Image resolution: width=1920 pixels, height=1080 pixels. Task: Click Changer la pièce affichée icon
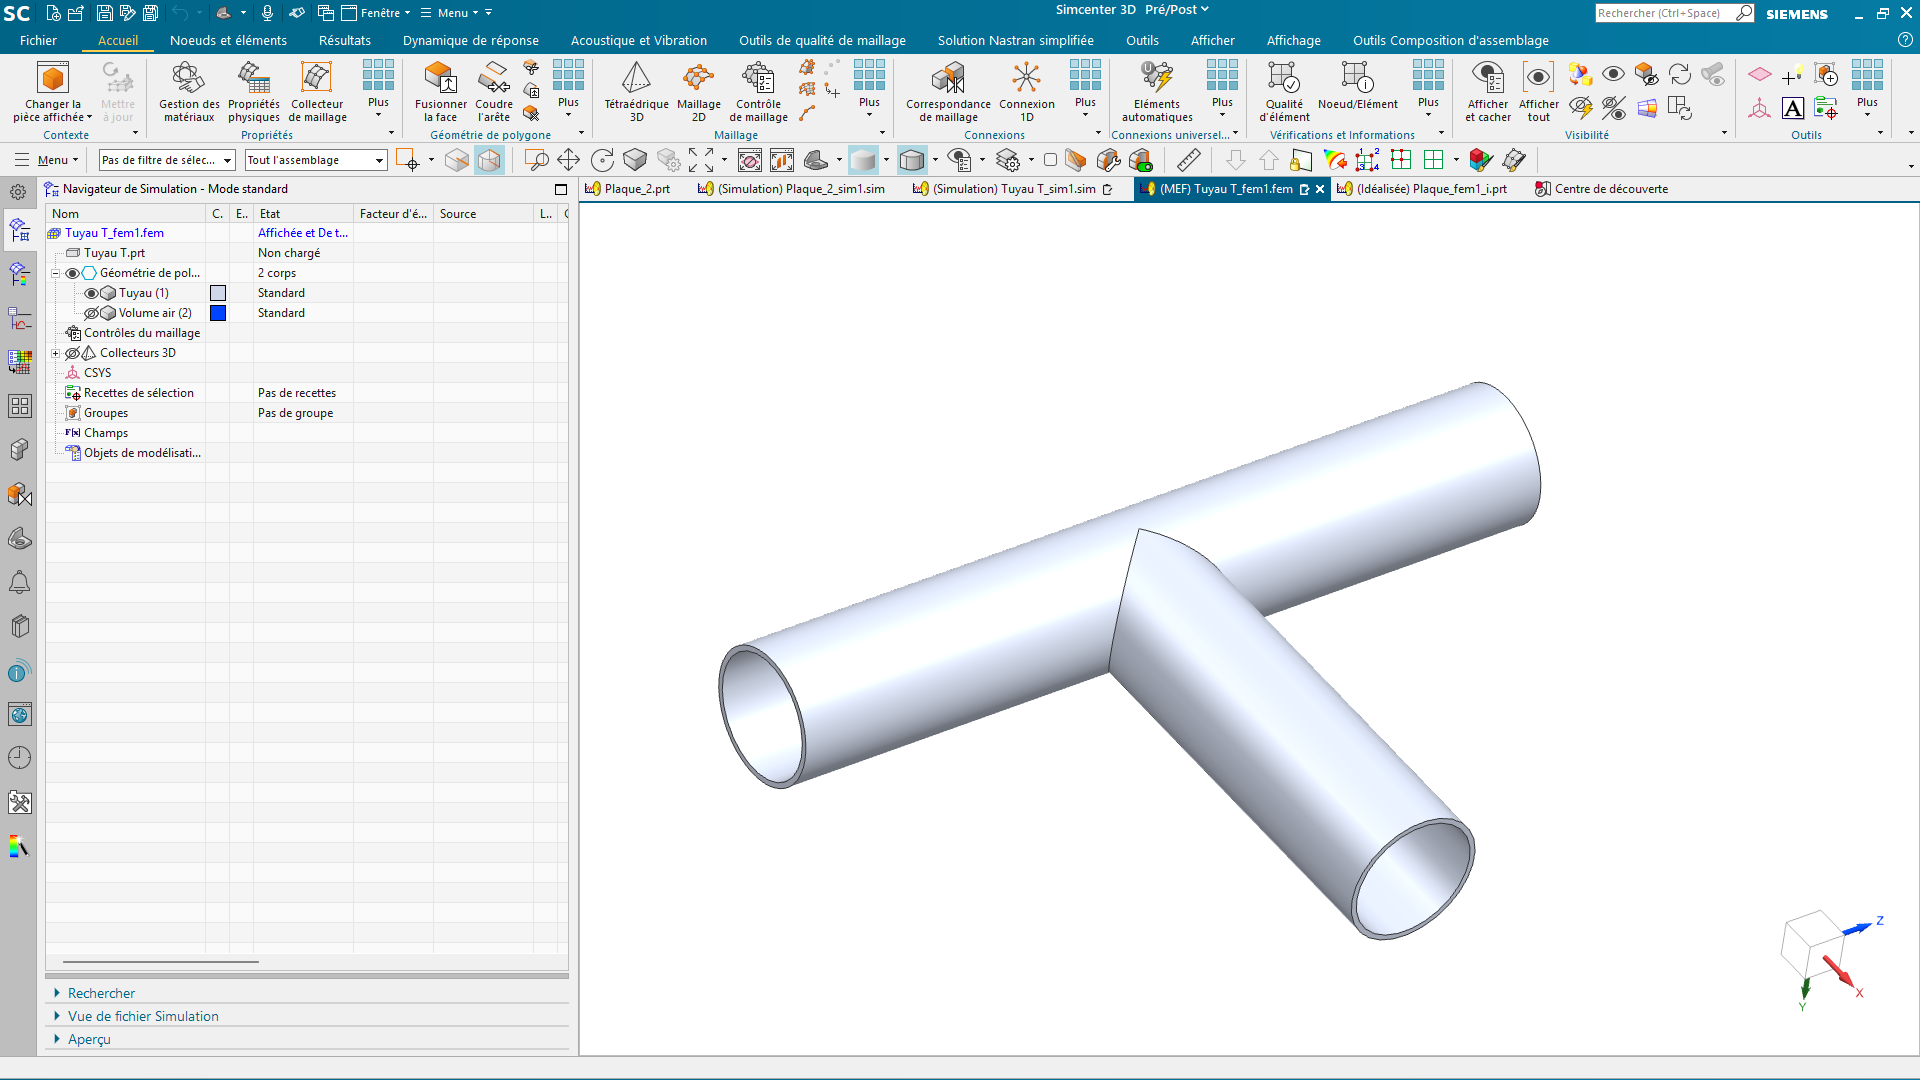click(x=53, y=91)
